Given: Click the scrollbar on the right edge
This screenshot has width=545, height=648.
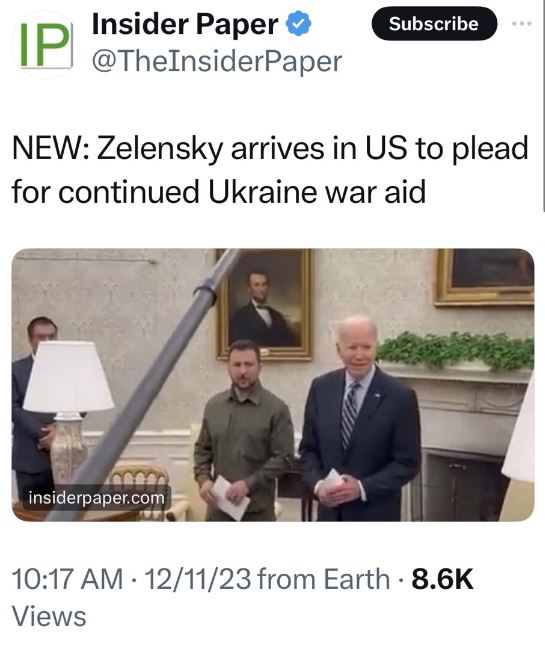Looking at the screenshot, I should [543, 106].
